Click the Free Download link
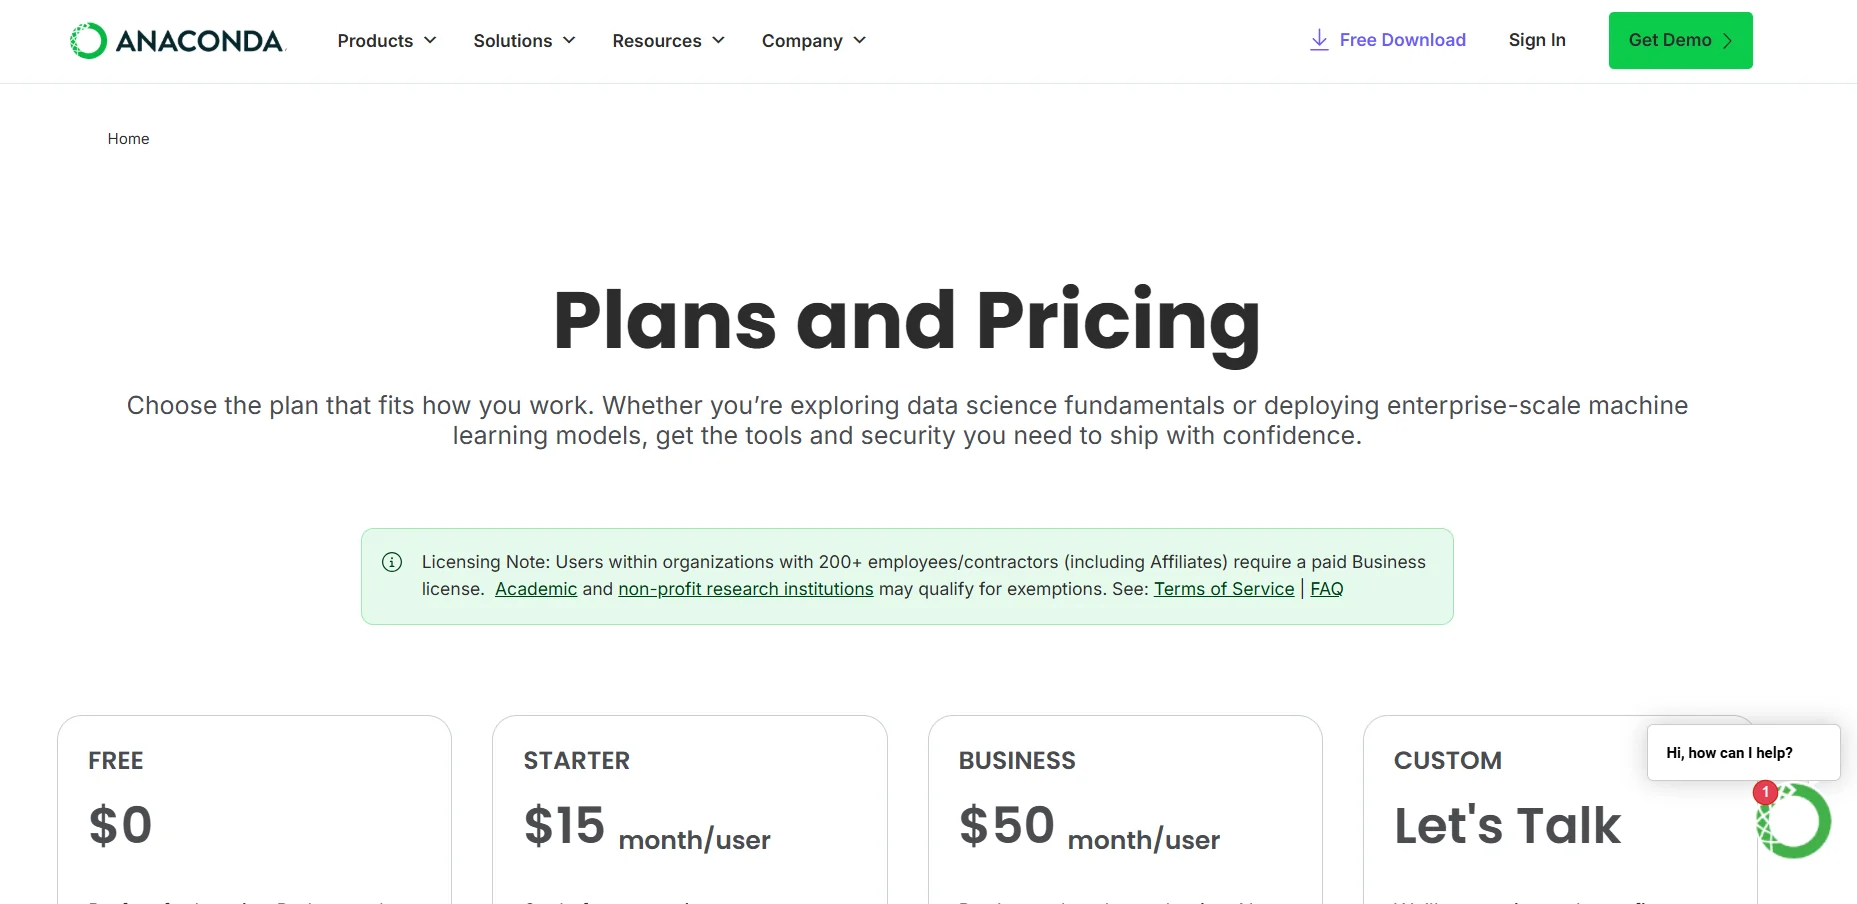1857x904 pixels. coord(1402,40)
